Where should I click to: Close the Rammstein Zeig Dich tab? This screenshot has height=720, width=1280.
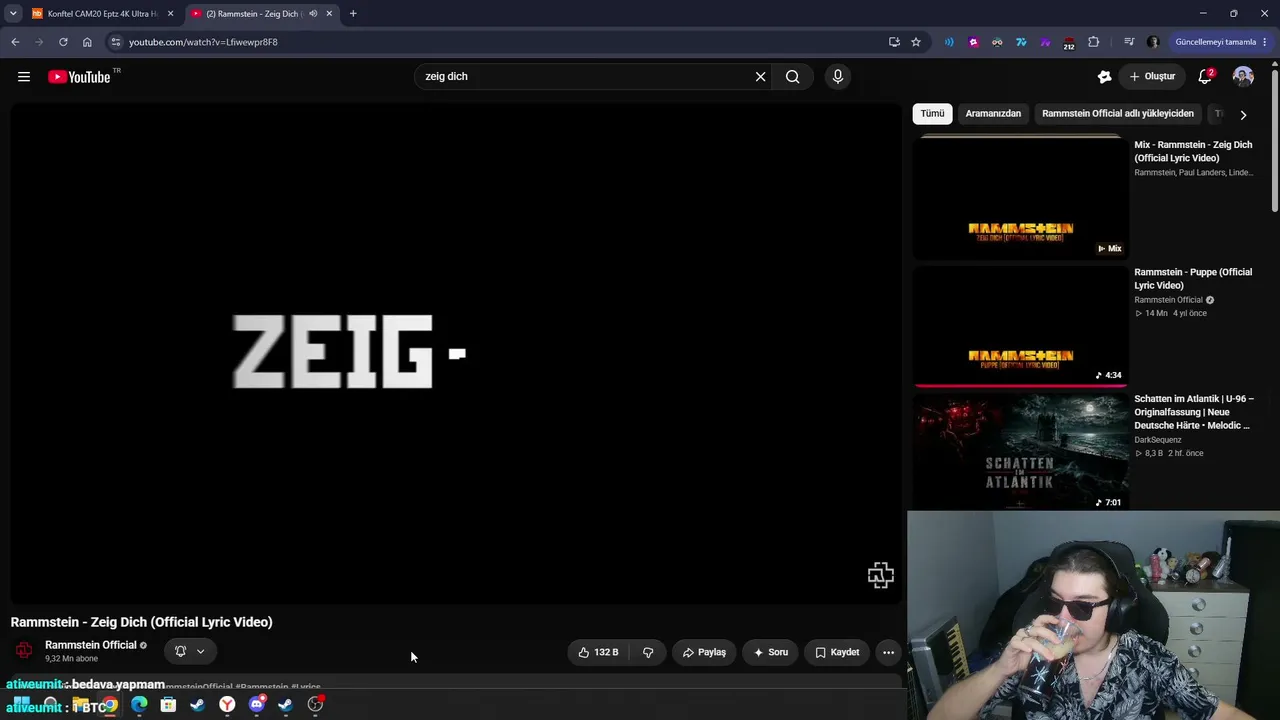tap(329, 14)
